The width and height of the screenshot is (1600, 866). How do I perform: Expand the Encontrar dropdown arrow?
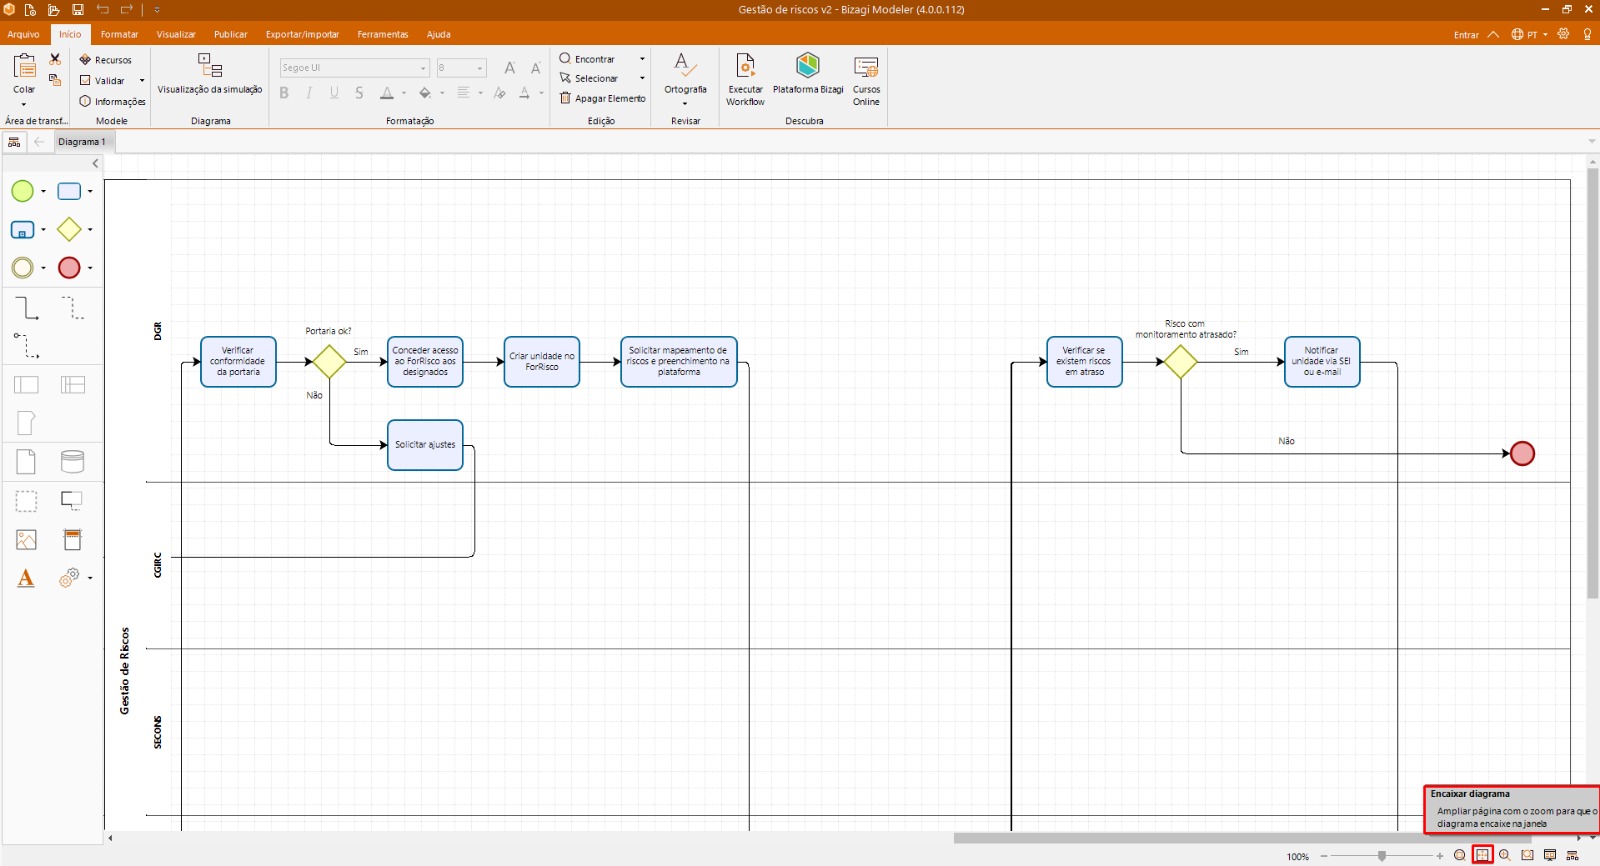tap(642, 59)
